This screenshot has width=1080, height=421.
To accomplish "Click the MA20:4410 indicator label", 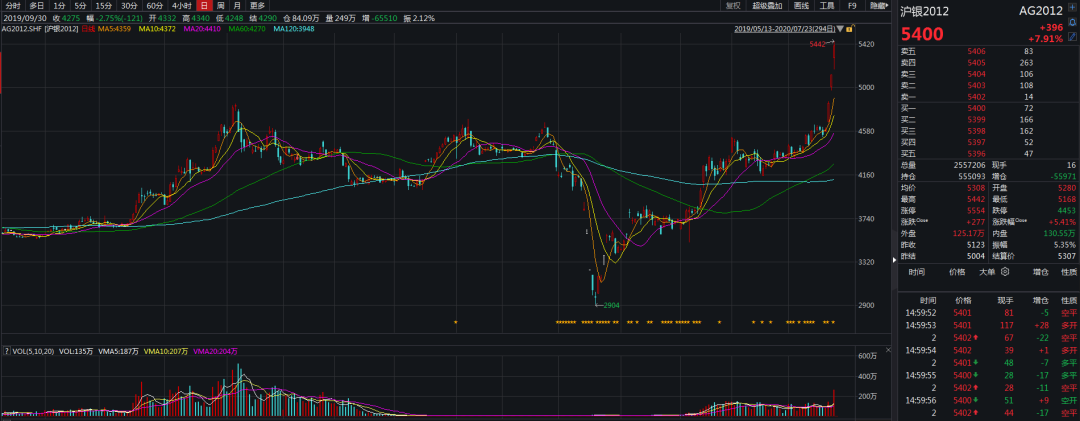I will tap(202, 29).
